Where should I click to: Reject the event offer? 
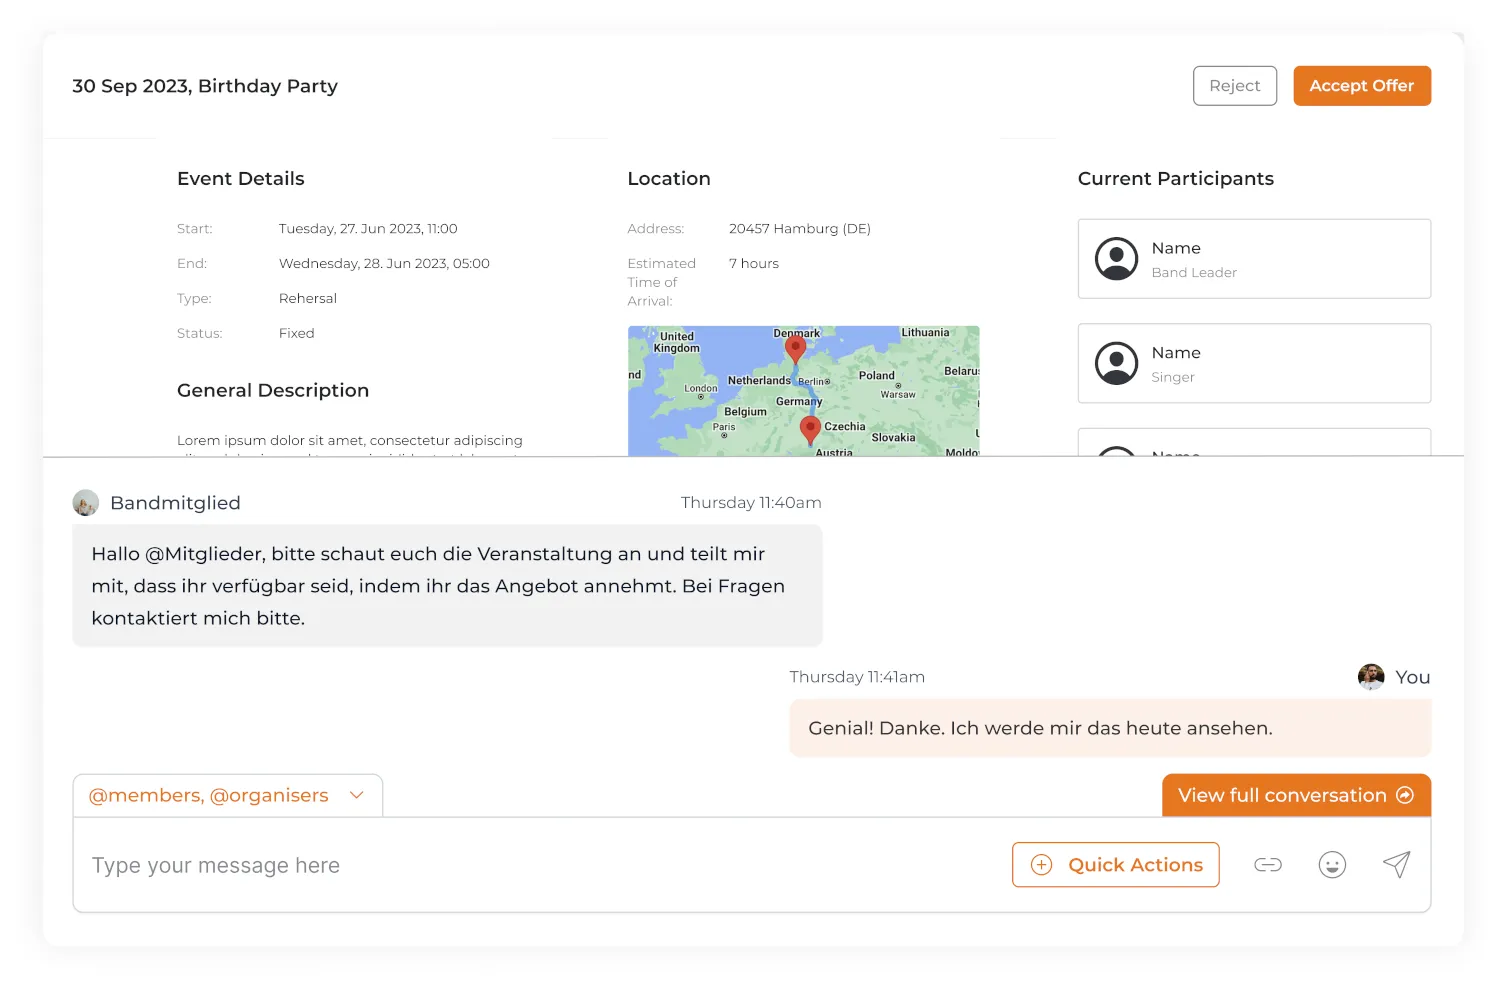click(x=1234, y=86)
